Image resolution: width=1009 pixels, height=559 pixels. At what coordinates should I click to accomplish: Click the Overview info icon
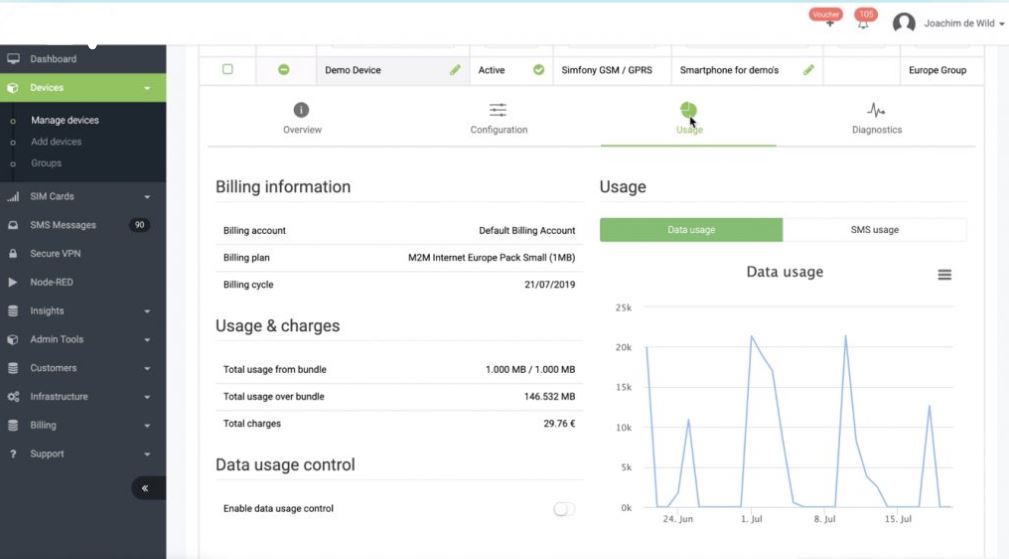click(301, 110)
